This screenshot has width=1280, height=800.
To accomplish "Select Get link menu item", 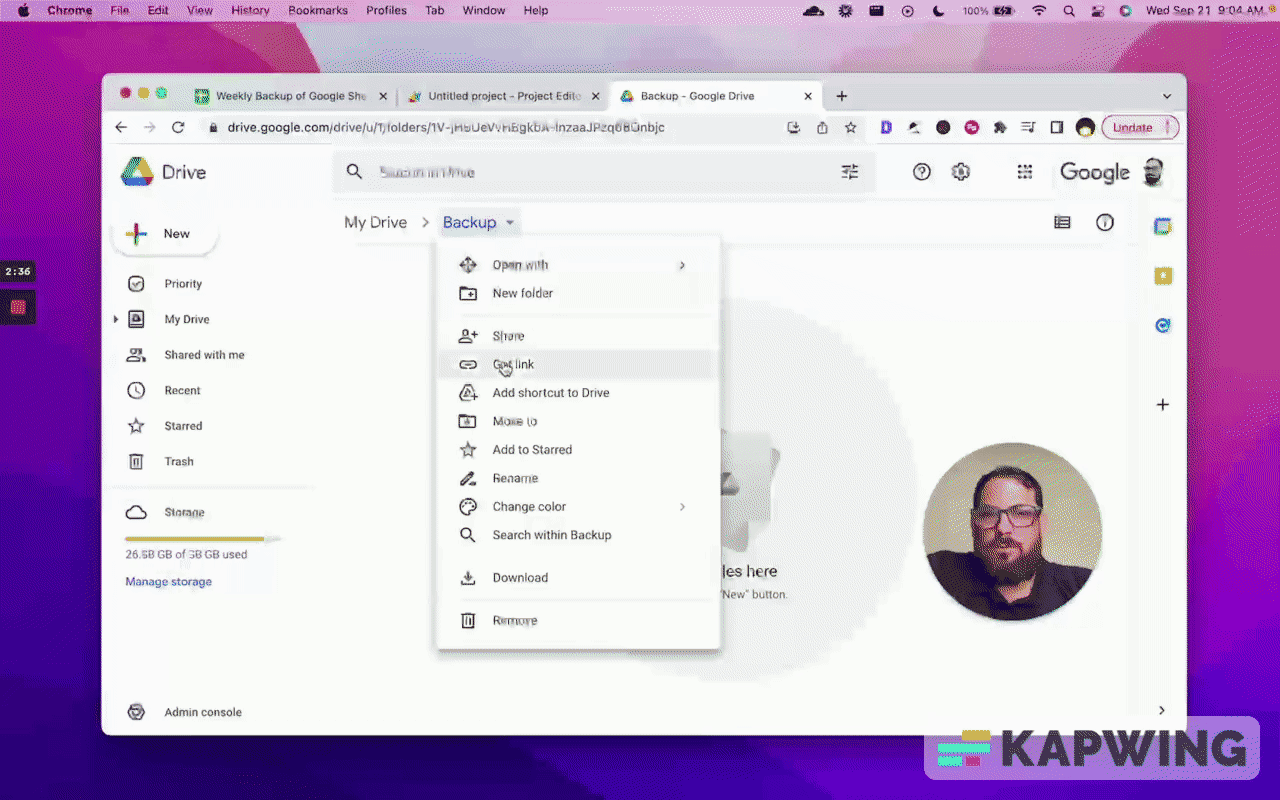I will tap(578, 364).
